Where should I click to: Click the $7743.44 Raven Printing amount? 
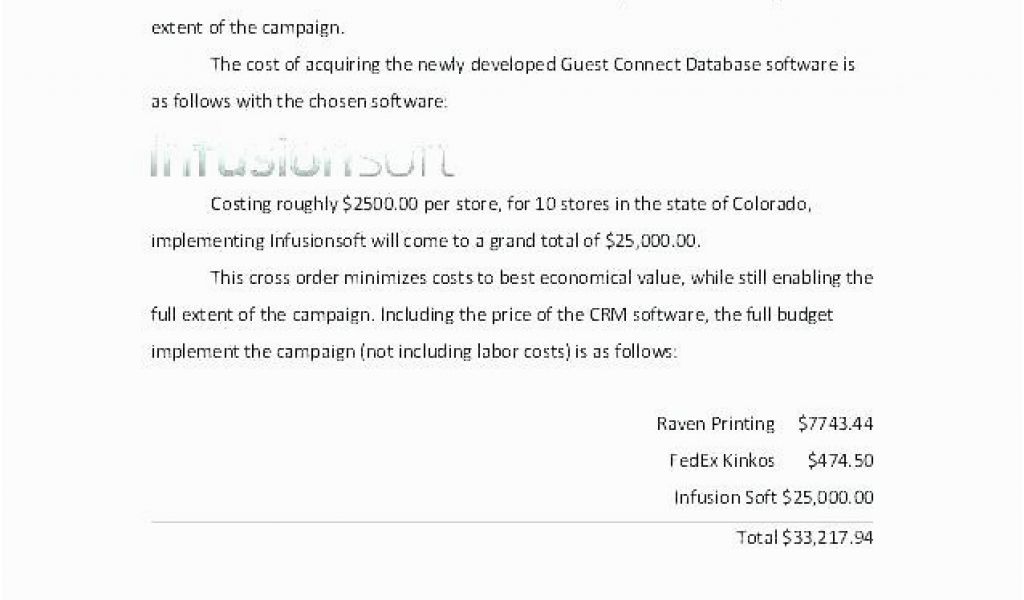tap(835, 424)
